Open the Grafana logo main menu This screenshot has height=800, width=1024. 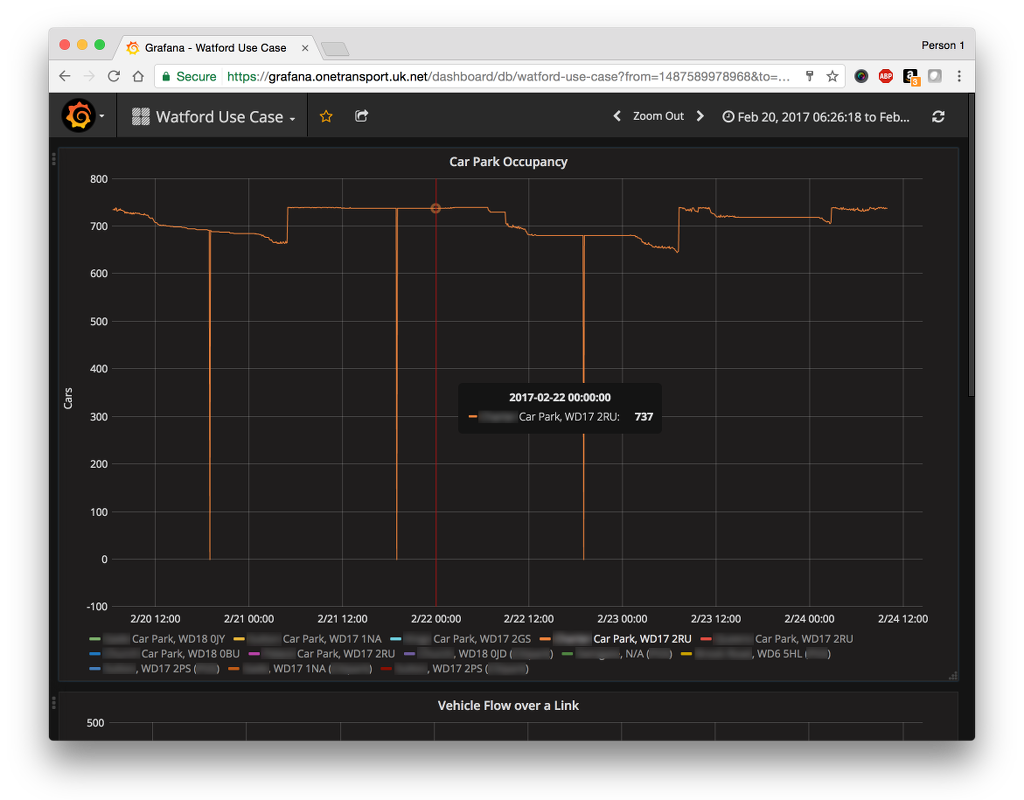78,116
